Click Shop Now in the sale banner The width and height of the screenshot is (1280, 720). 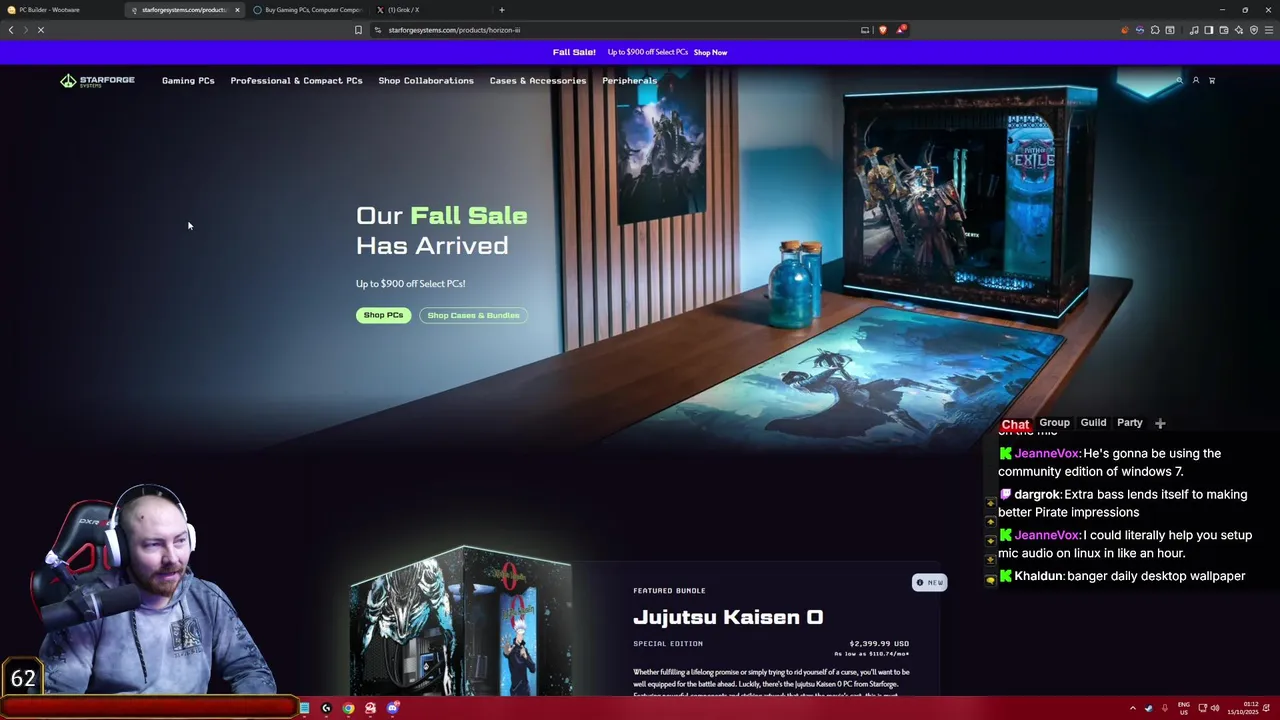pyautogui.click(x=710, y=52)
